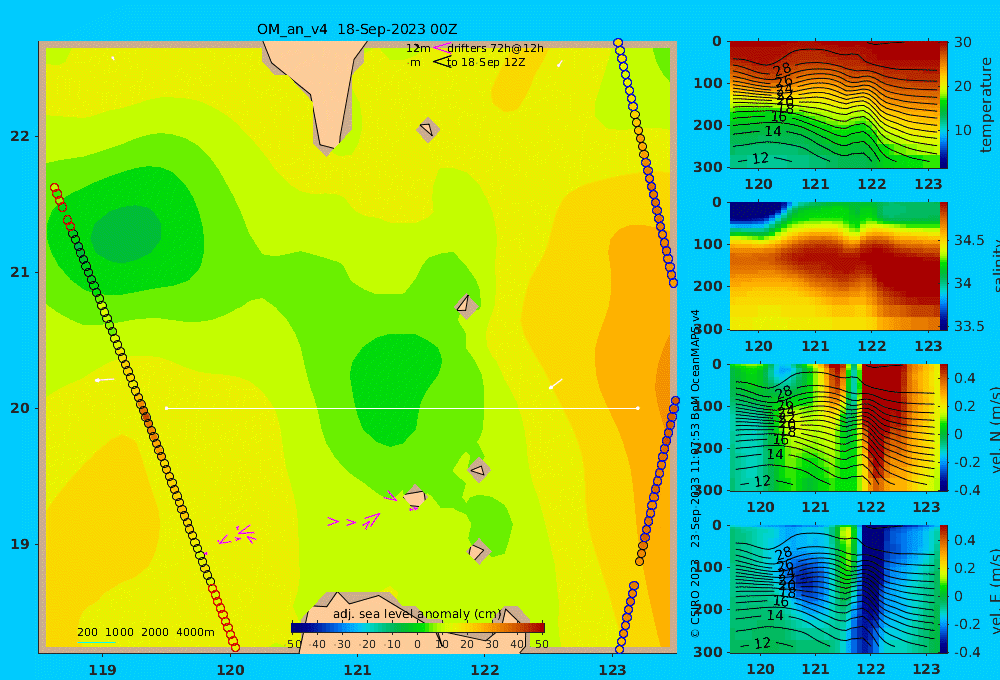Click the white transect line along 20°N
This screenshot has width=1000, height=680.
pos(402,408)
